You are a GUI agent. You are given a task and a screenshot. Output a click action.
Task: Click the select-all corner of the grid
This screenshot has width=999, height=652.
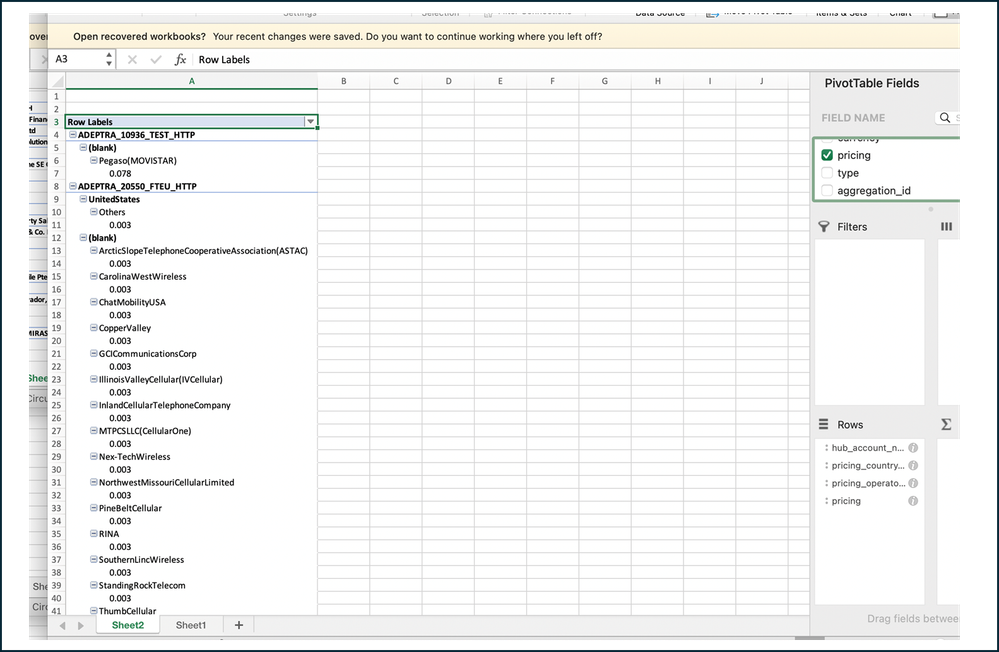[57, 81]
